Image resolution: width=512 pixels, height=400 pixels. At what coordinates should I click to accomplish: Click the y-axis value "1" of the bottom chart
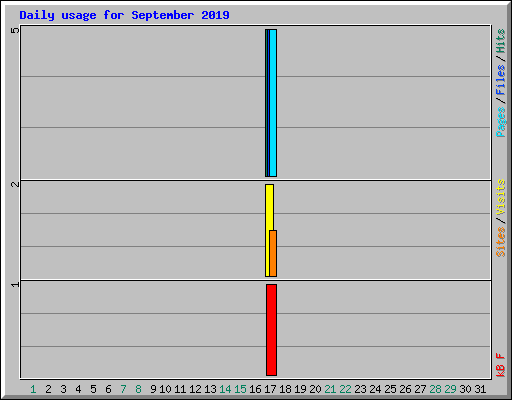click(15, 284)
